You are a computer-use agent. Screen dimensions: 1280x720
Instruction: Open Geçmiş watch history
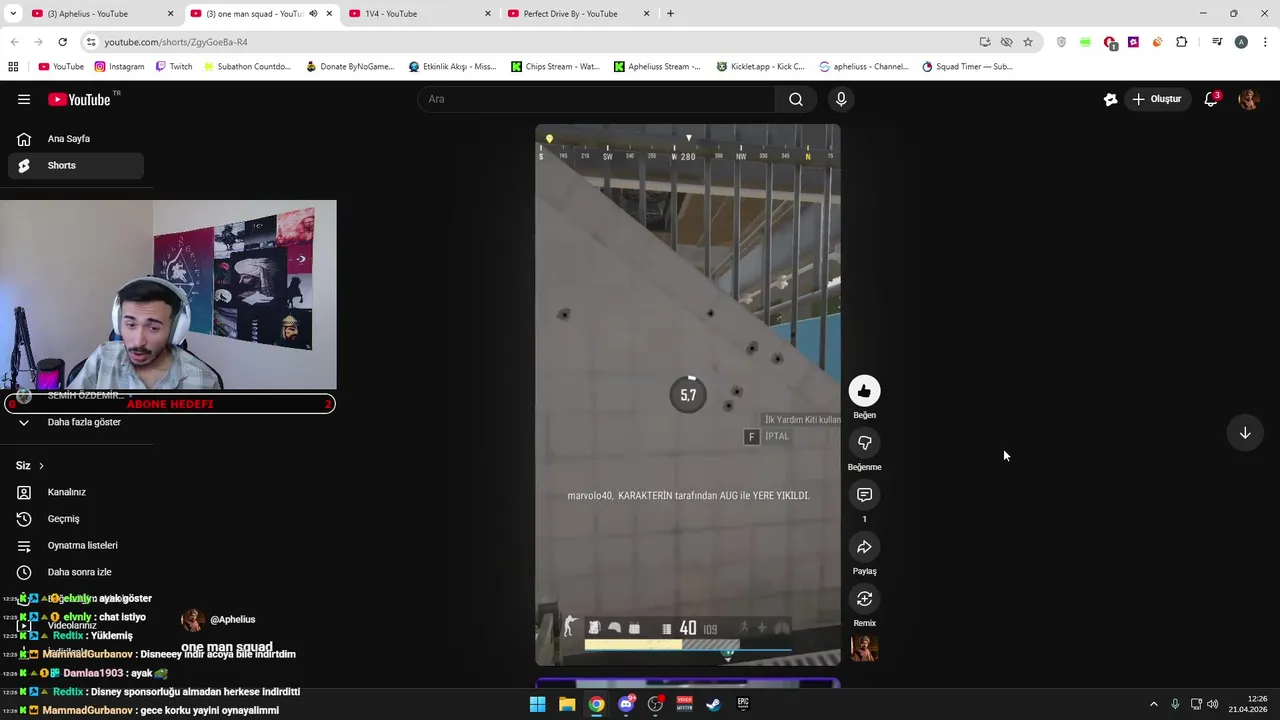(76, 519)
